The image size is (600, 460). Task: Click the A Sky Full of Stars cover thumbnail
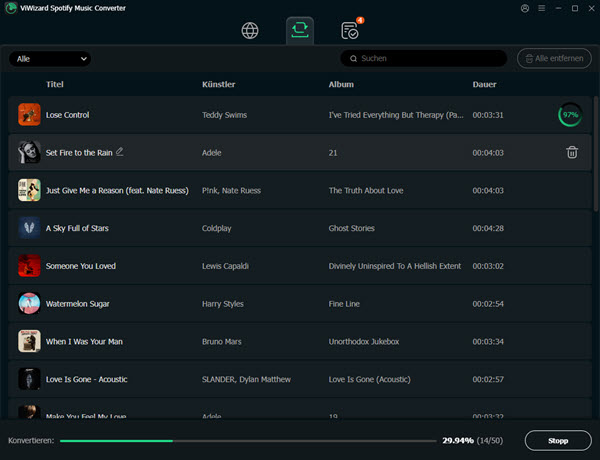pos(29,228)
